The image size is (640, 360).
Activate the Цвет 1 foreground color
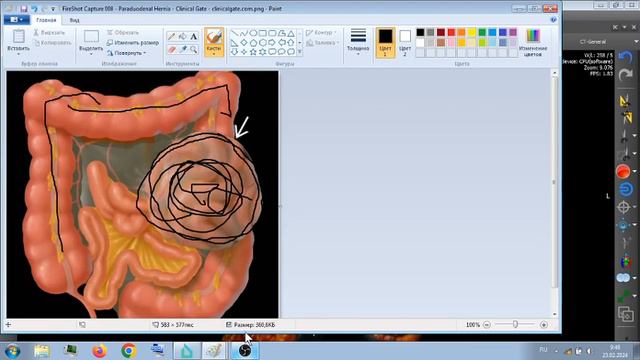pyautogui.click(x=385, y=42)
